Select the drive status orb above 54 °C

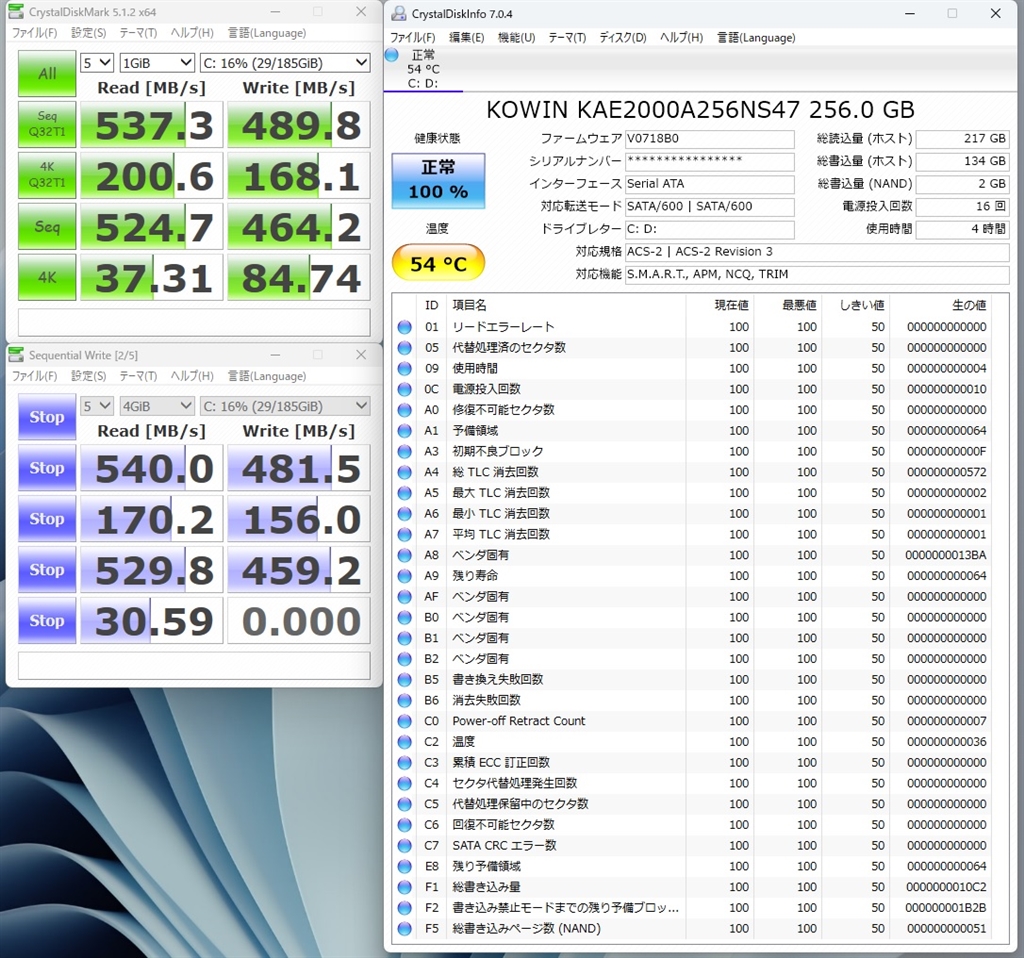pos(391,55)
